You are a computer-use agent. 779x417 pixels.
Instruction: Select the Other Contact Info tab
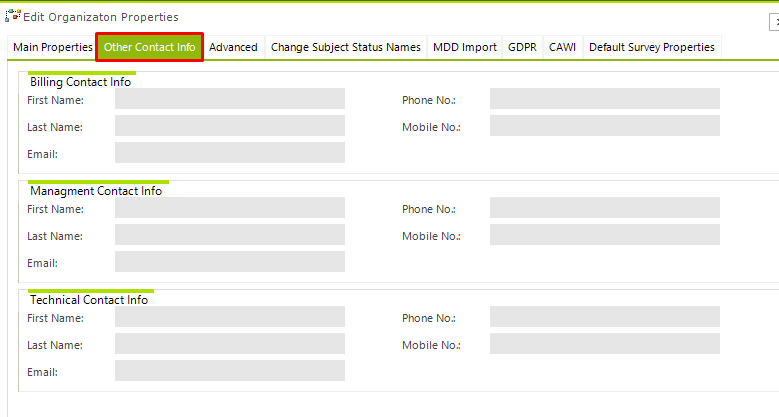(x=150, y=47)
